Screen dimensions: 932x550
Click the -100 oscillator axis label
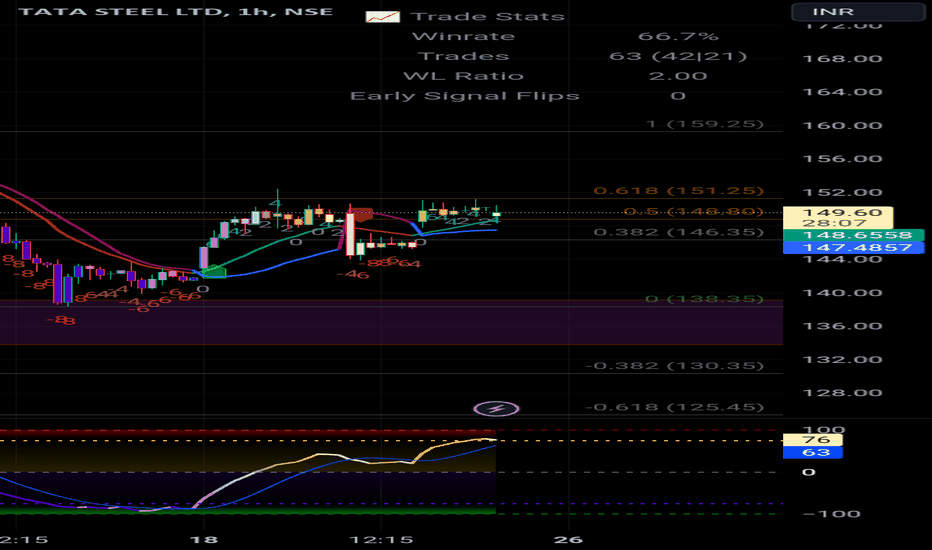[832, 514]
